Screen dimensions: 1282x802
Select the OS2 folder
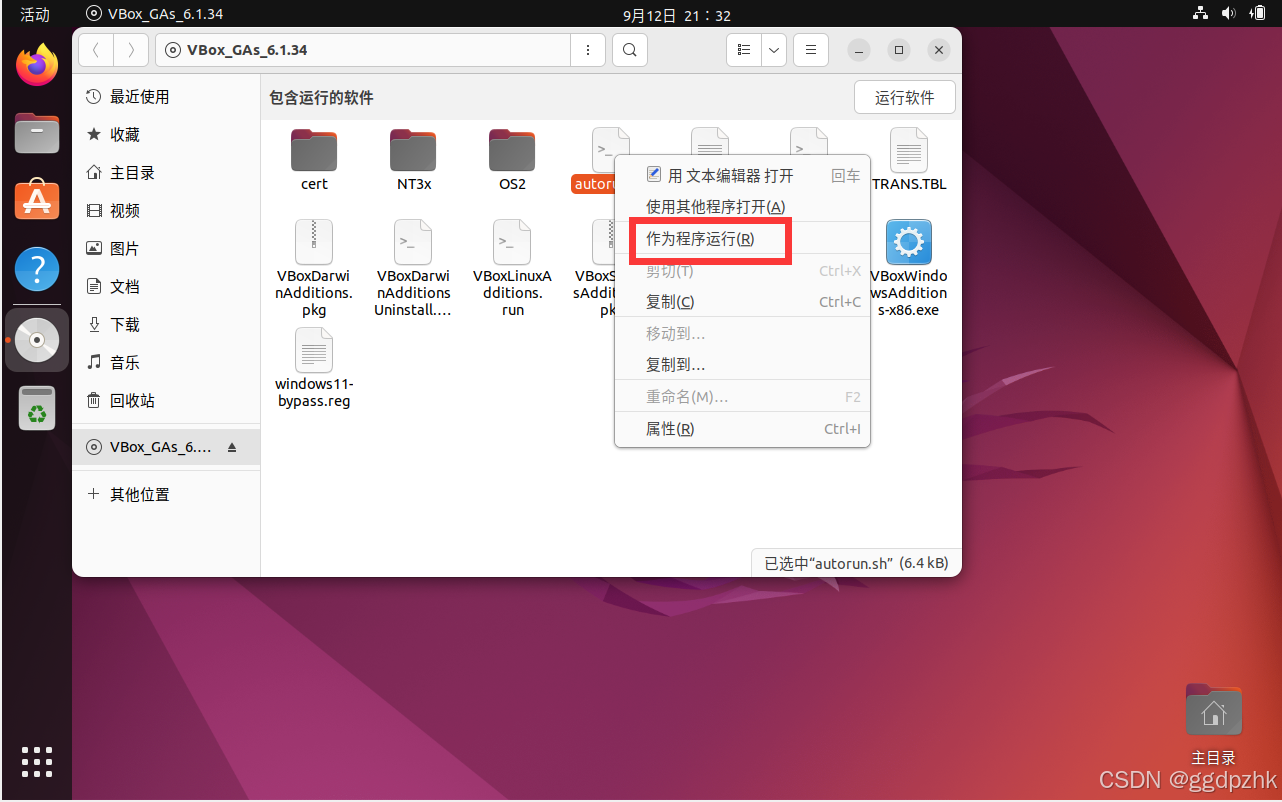coord(512,160)
